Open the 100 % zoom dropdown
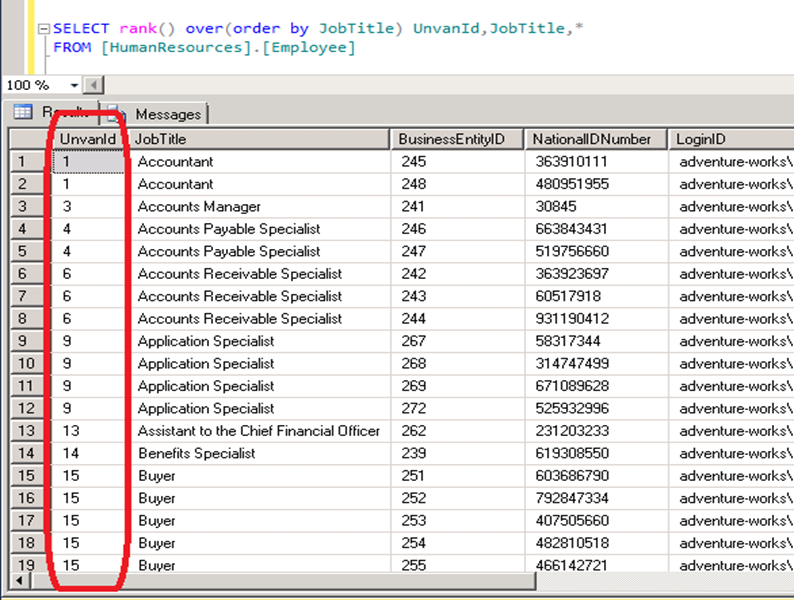The image size is (794, 600). [74, 85]
